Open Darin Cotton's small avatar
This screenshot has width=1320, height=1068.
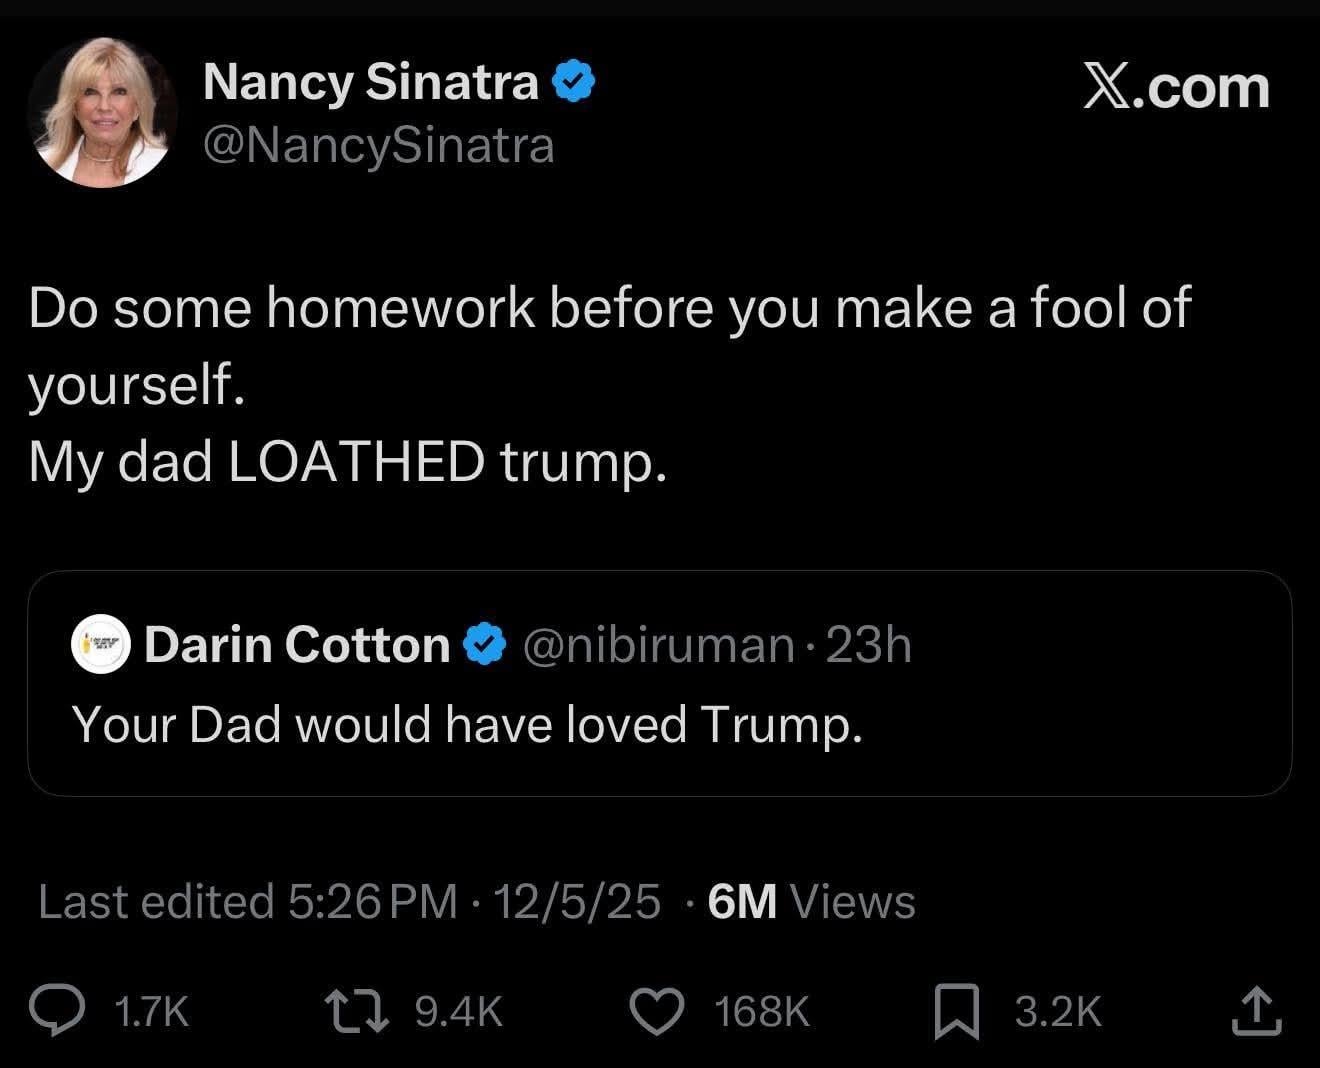[101, 645]
